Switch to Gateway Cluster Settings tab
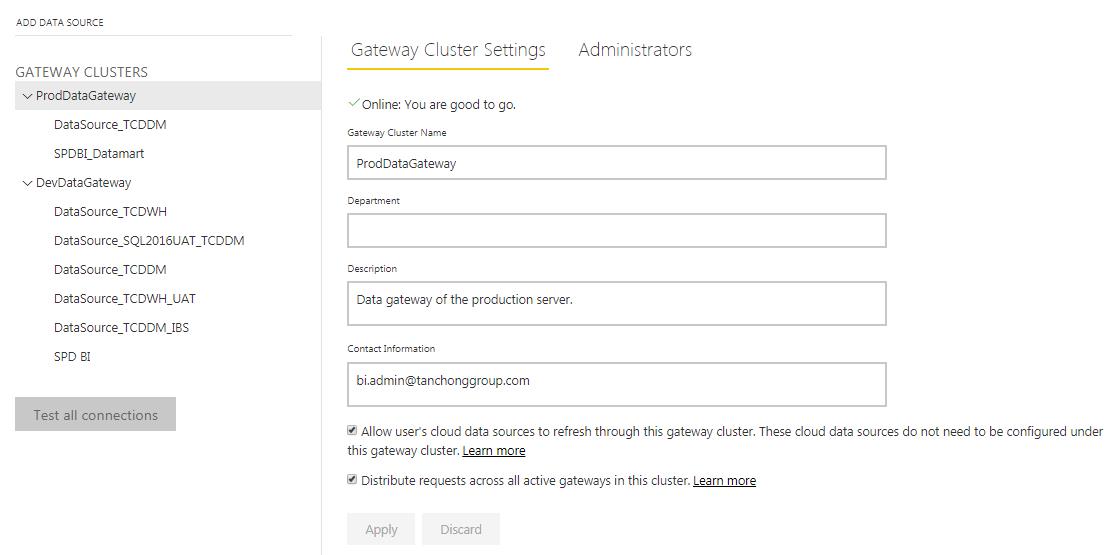This screenshot has height=555, width=1110. coord(448,50)
